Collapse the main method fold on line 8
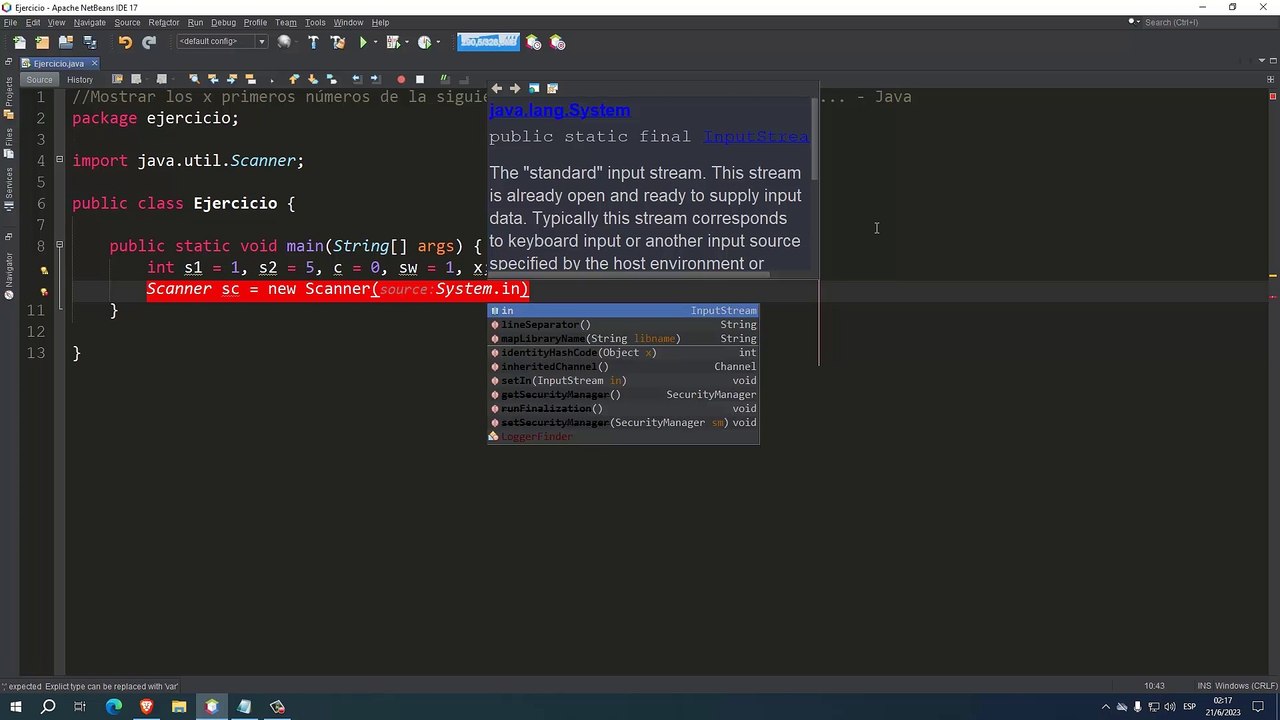Screen dimensions: 1280x720 [x=59, y=244]
